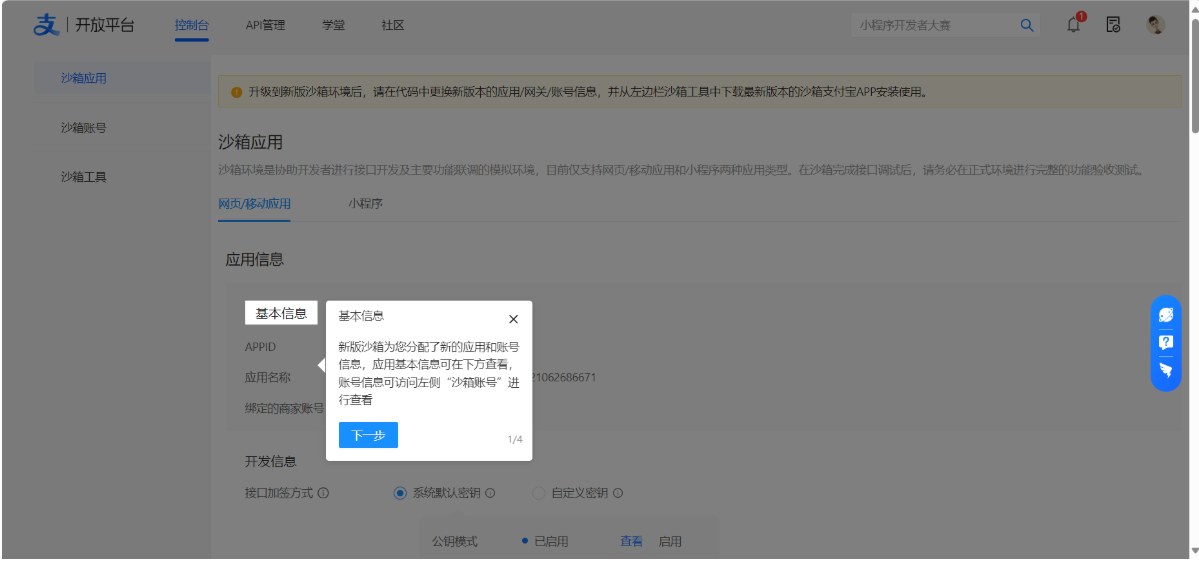Click the 已启用 status text
The image size is (1199, 562).
pos(551,541)
